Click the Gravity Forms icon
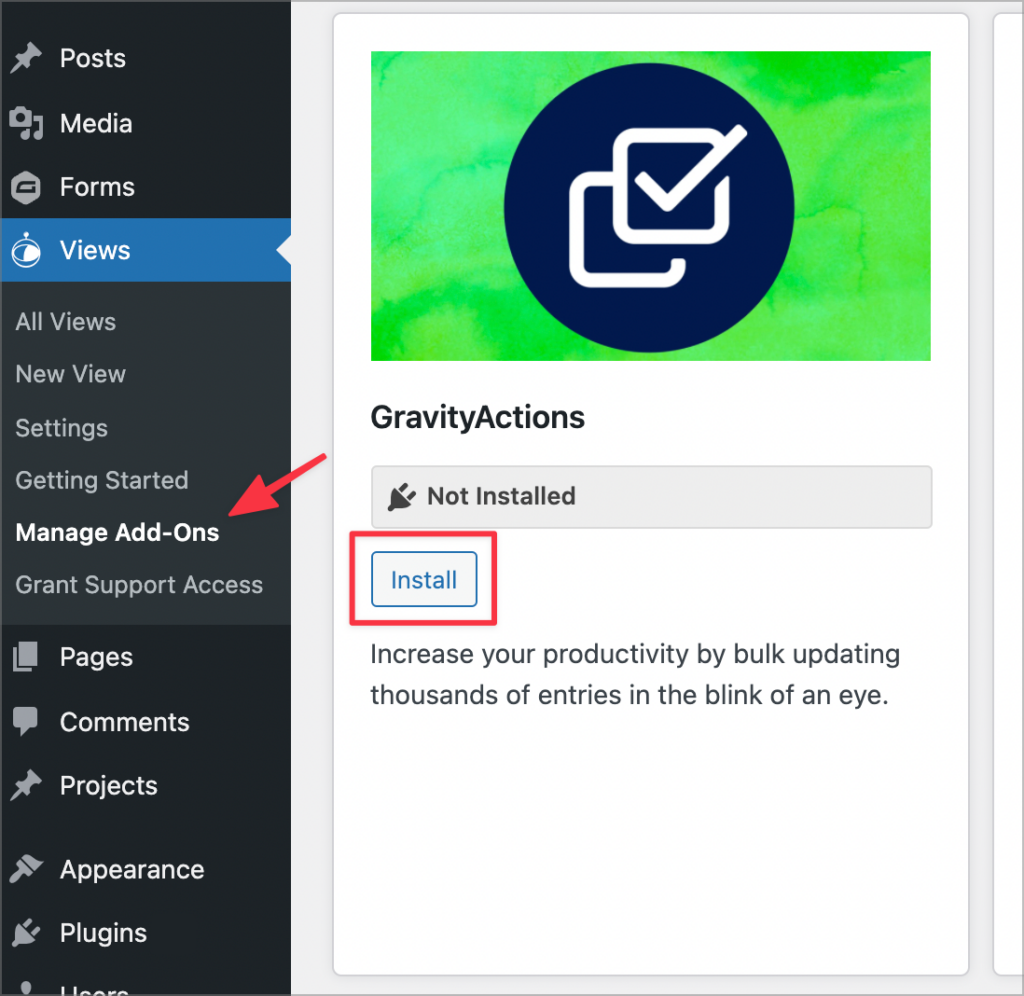Viewport: 1024px width, 996px height. (x=26, y=187)
